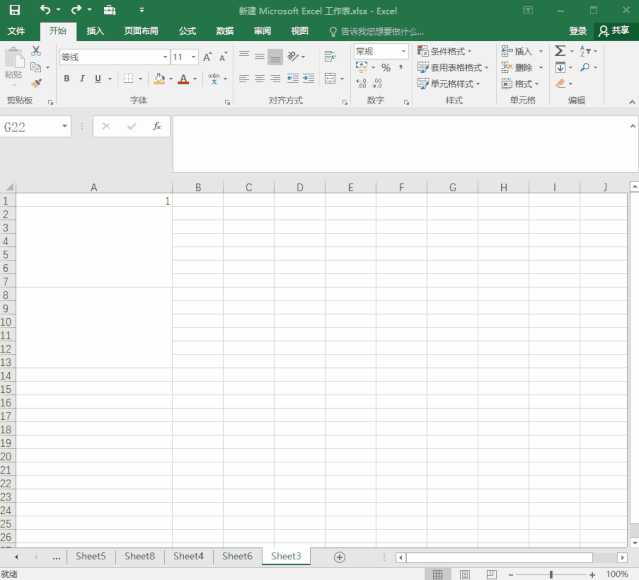Click the Format Painter brush icon
The image size is (639, 580).
(x=36, y=83)
